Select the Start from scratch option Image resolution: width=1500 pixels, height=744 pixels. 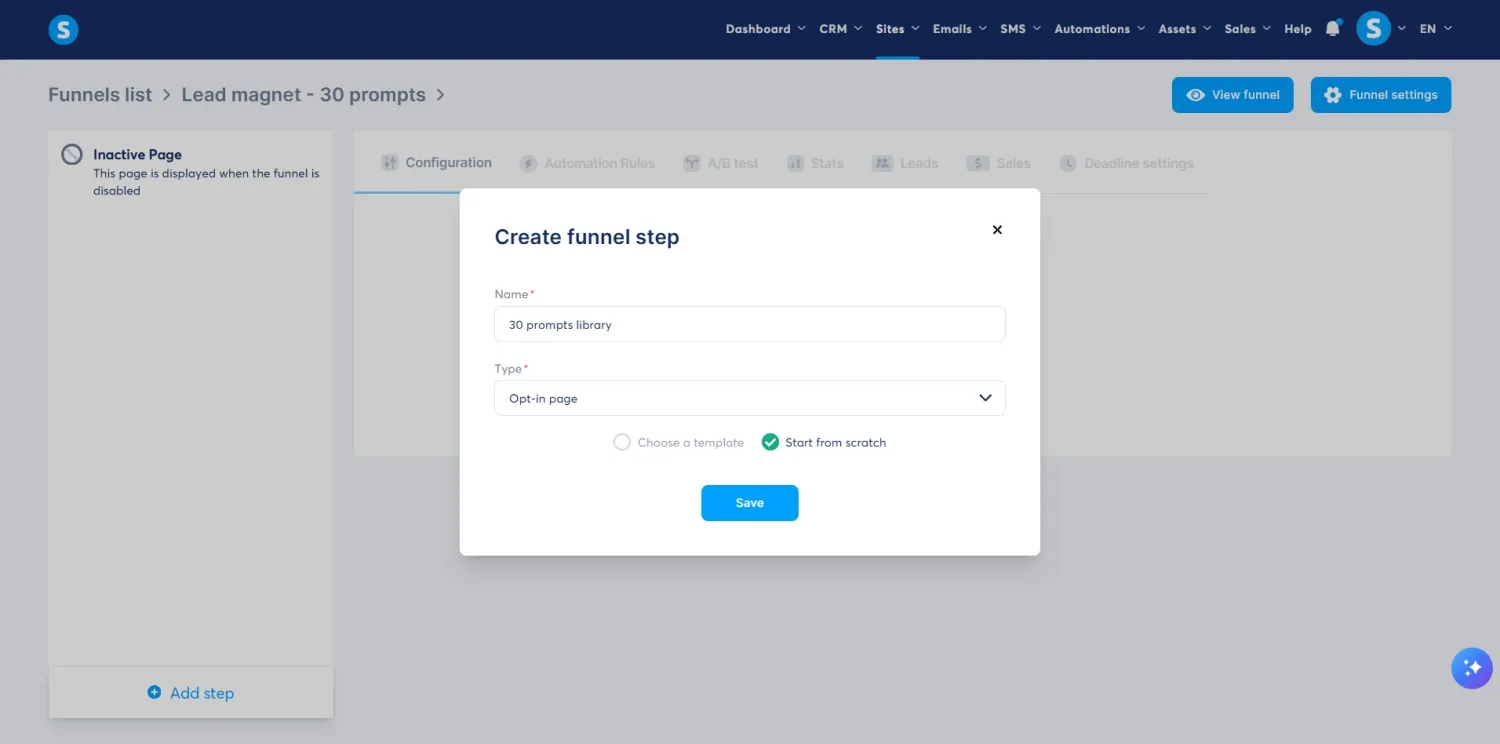pos(770,442)
